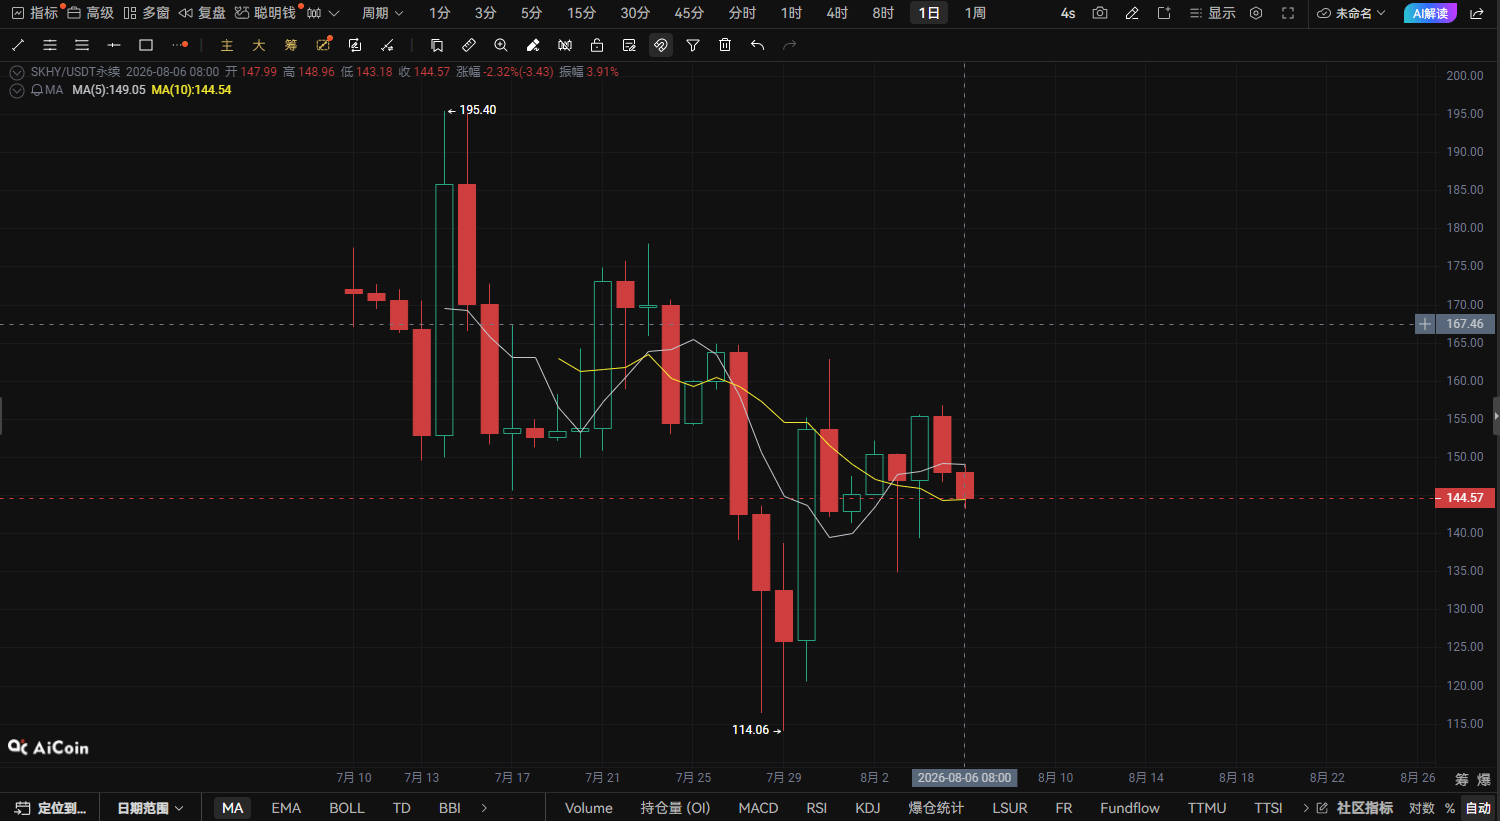This screenshot has height=821, width=1500.
Task: Share the chart via the share icon
Action: (x=1477, y=13)
